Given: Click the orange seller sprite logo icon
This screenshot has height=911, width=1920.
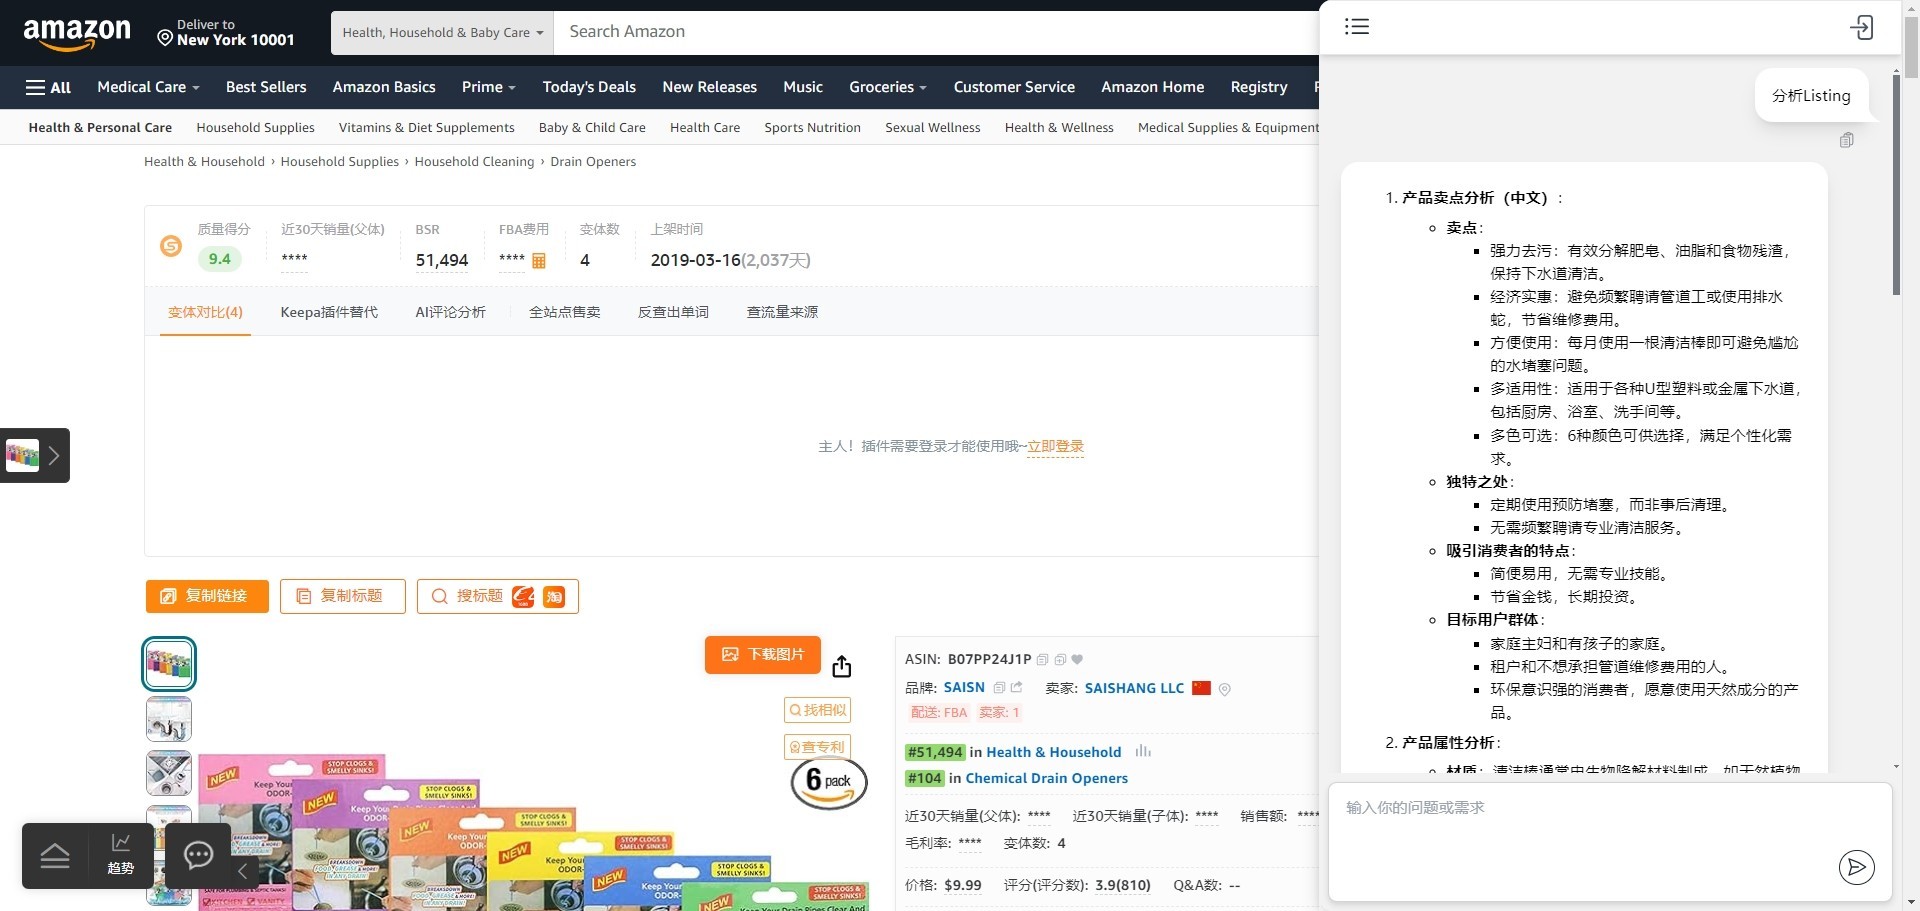Looking at the screenshot, I should 171,246.
